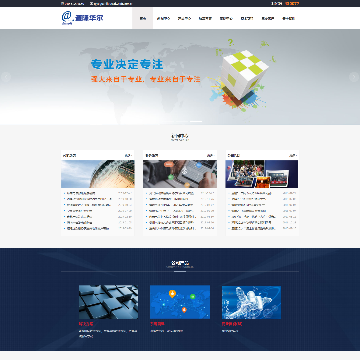Click orange phone number in top bar
The height and width of the screenshot is (360, 360).
pos(292,4)
